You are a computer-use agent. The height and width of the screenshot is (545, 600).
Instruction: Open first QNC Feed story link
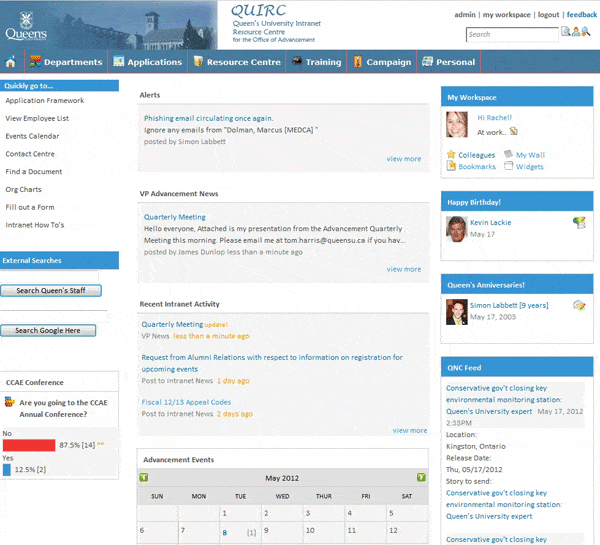[504, 400]
